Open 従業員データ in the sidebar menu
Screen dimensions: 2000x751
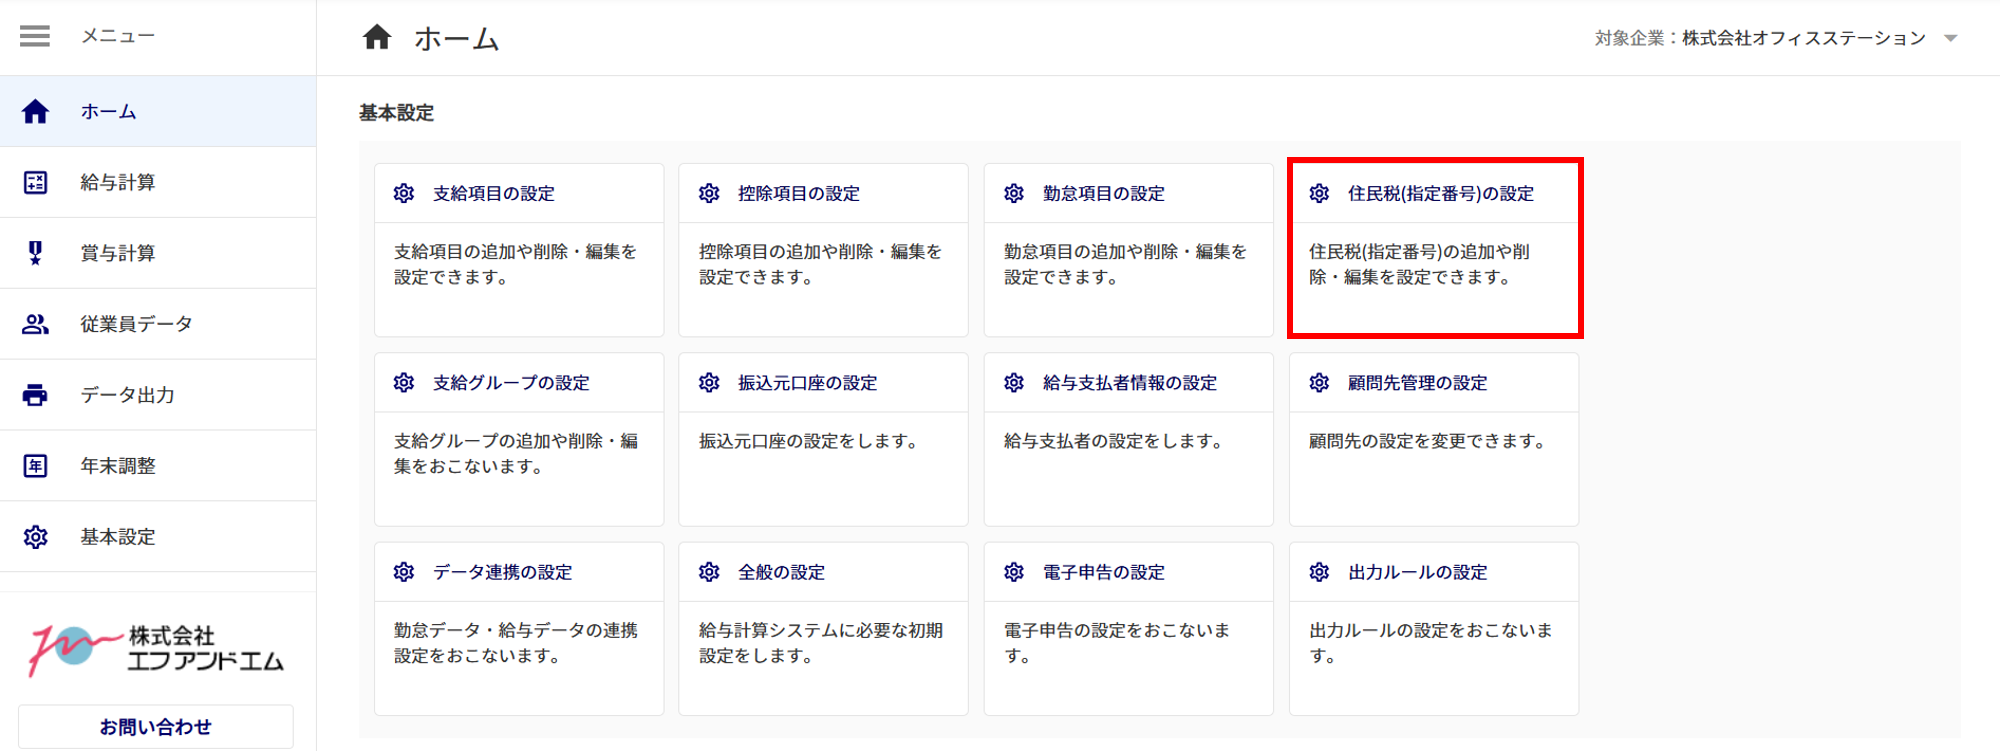158,324
